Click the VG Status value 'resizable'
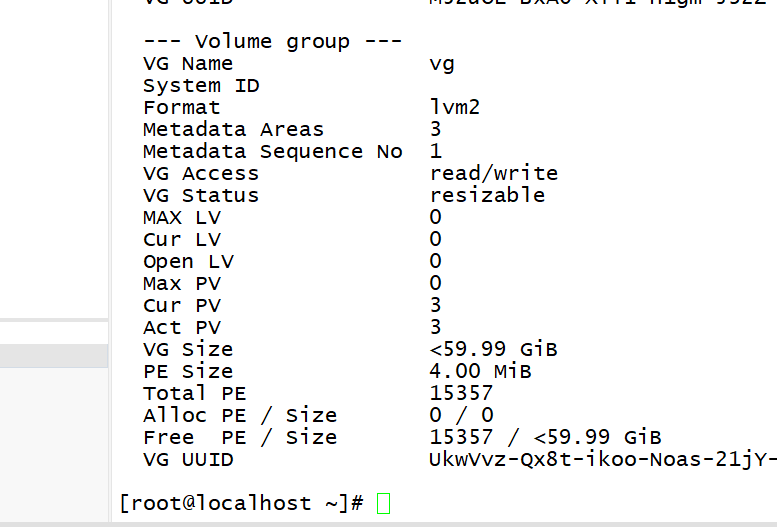This screenshot has height=527, width=777. (x=487, y=195)
